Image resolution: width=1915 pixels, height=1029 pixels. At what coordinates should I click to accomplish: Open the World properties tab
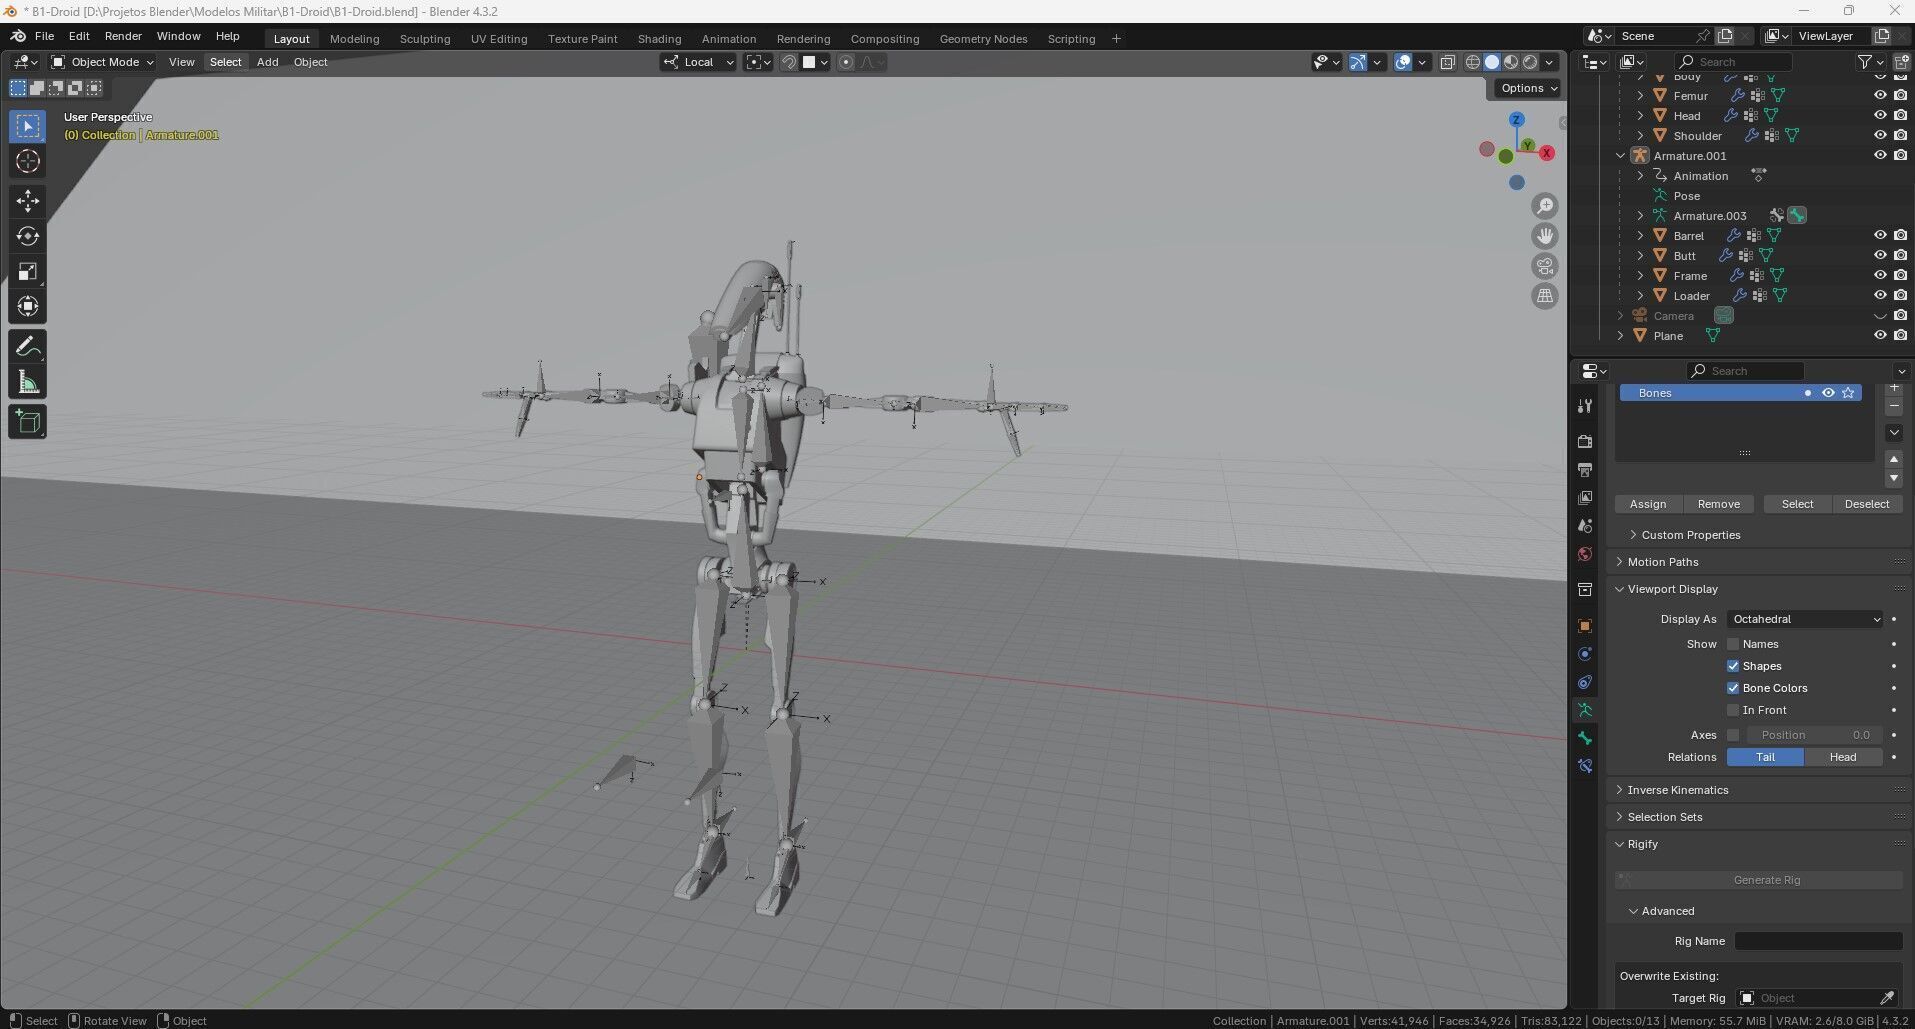[1585, 554]
